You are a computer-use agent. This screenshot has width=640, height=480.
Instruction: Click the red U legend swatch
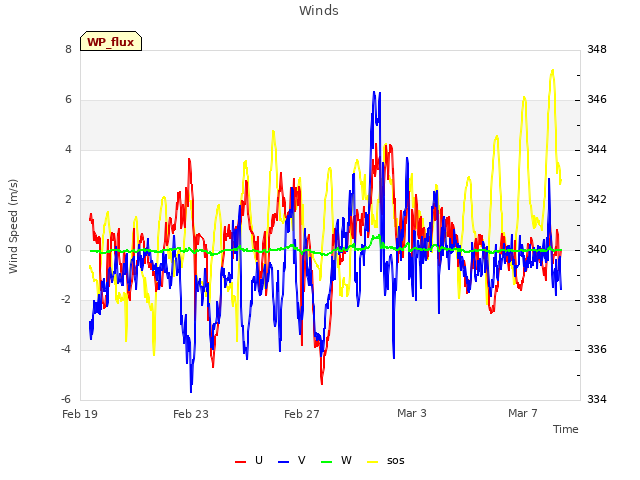click(240, 462)
